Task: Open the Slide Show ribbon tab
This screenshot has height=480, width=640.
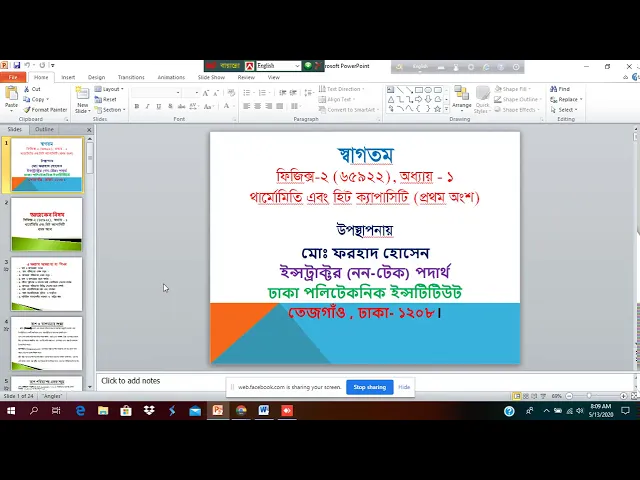Action: [x=211, y=77]
